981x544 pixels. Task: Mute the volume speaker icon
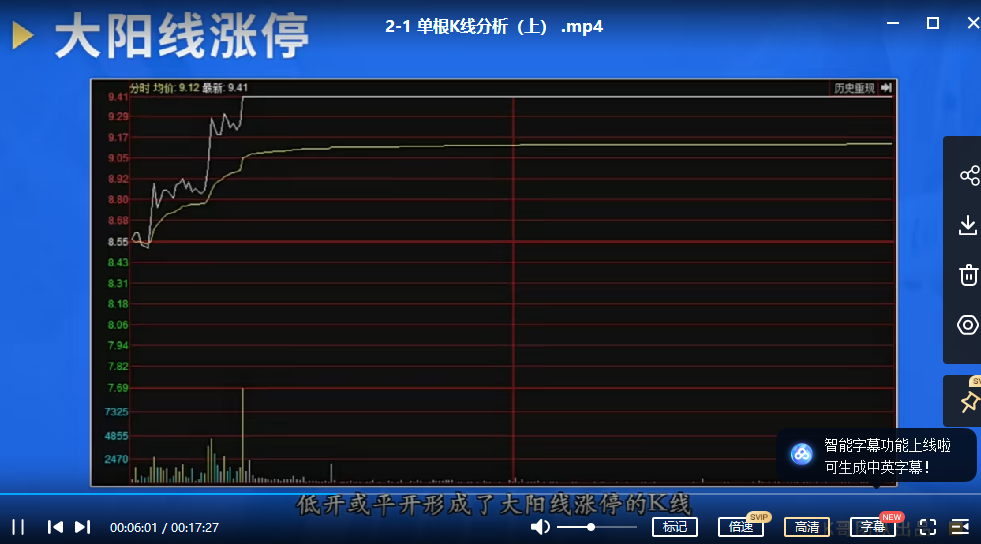pyautogui.click(x=540, y=527)
